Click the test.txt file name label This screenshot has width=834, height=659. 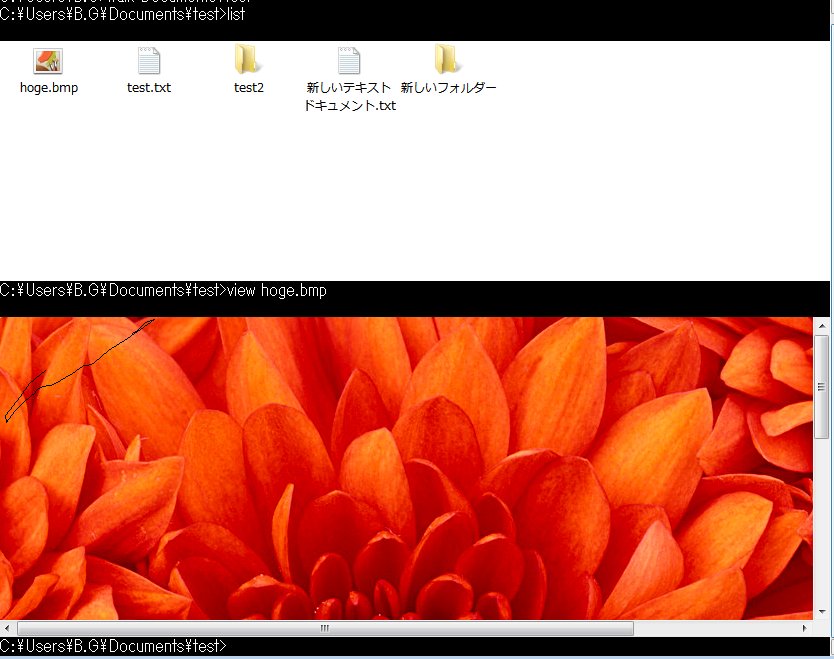[x=149, y=88]
